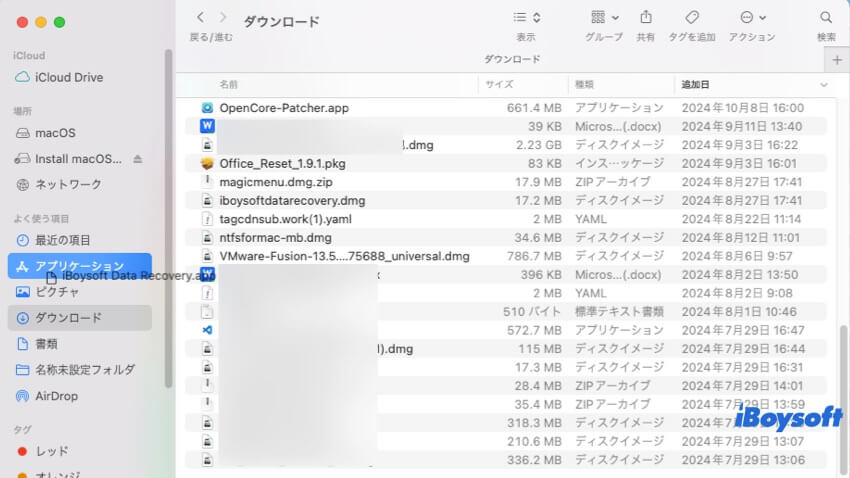Select tagcdnsub.work(1).yaml file
The image size is (850, 478).
click(x=505, y=219)
